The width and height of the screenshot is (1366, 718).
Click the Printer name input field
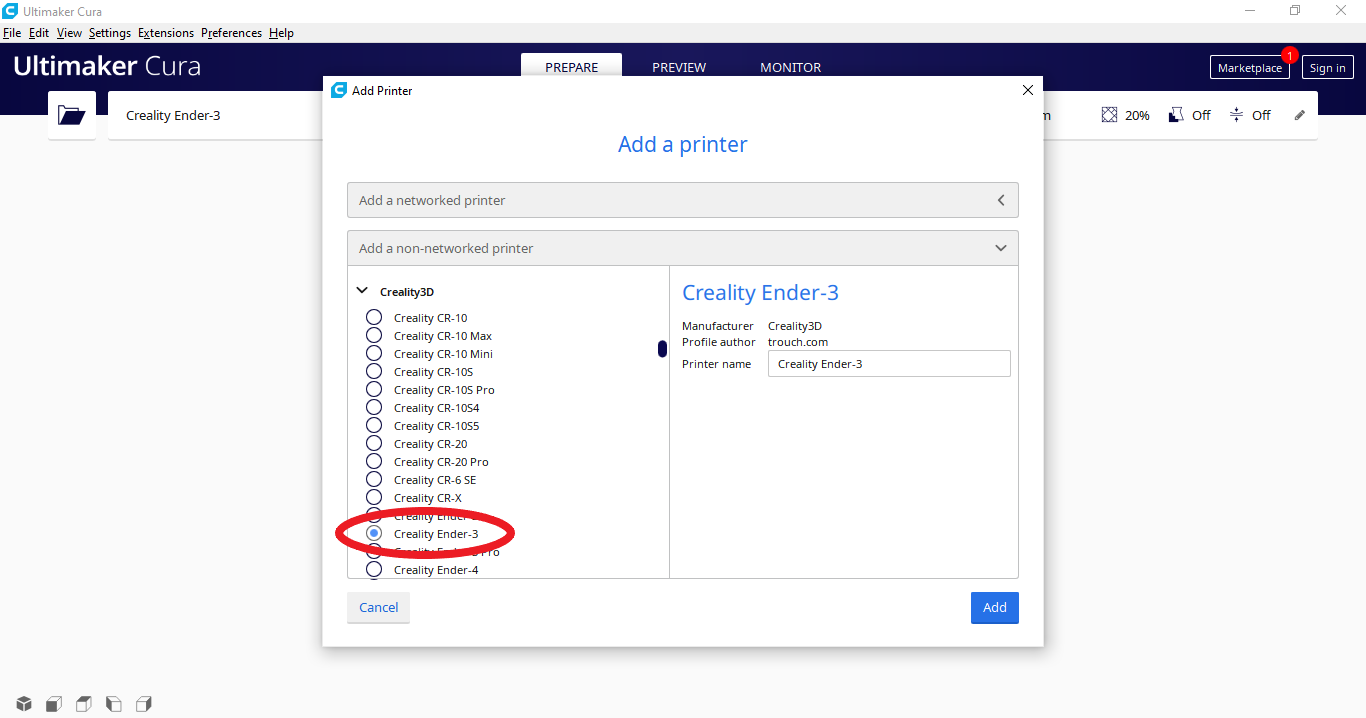coord(889,364)
